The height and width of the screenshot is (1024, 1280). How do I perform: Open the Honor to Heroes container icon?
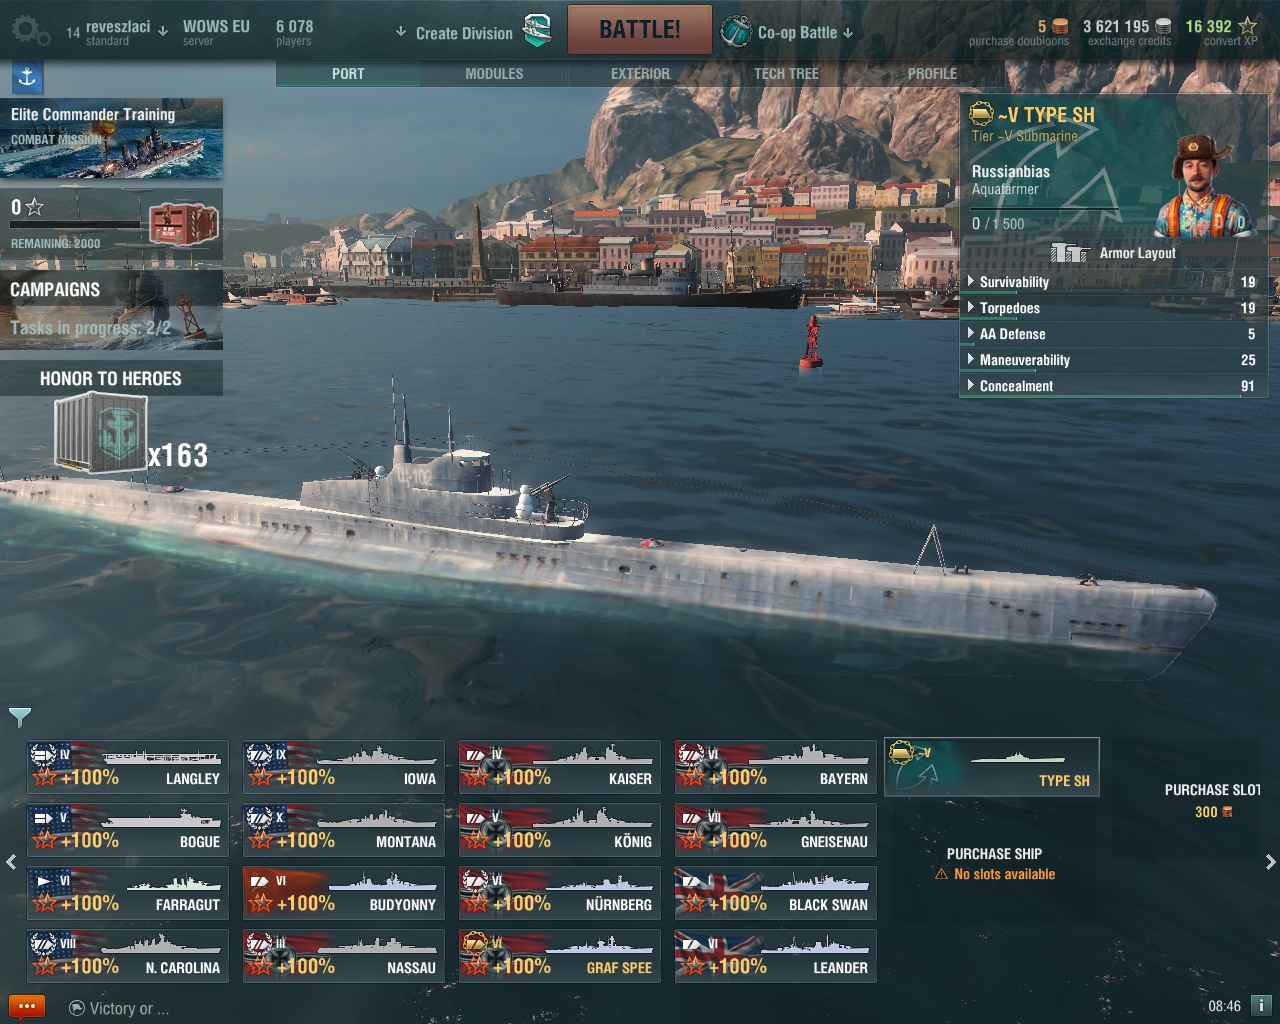102,431
